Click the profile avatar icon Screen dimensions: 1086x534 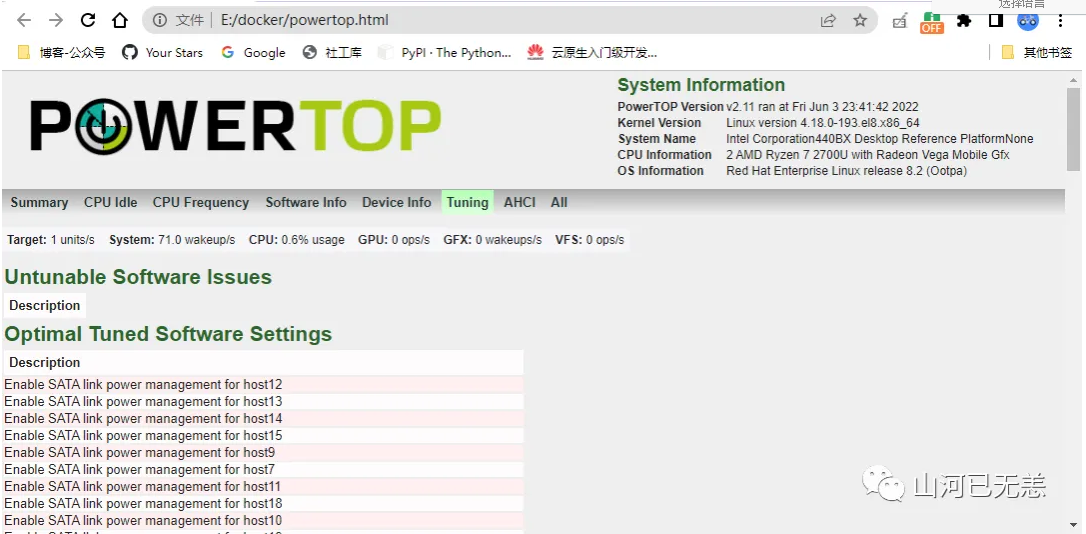[x=1028, y=20]
